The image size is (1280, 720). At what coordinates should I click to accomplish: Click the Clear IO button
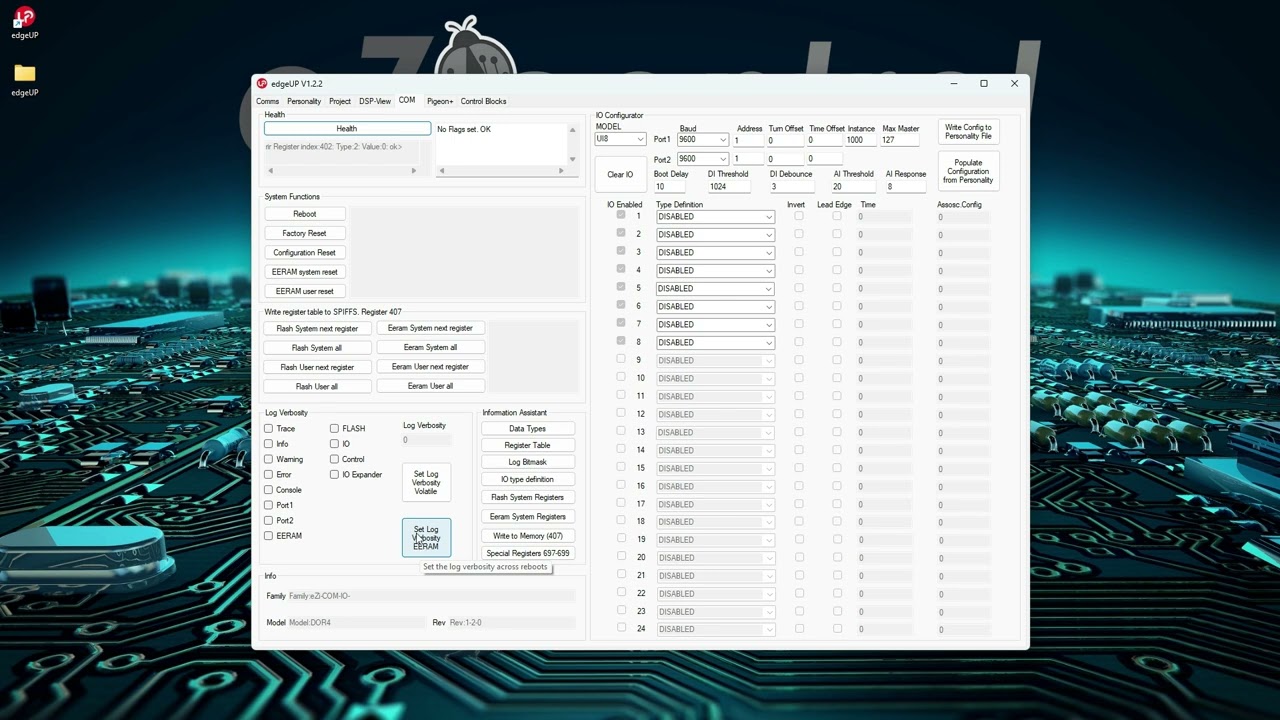tap(620, 175)
